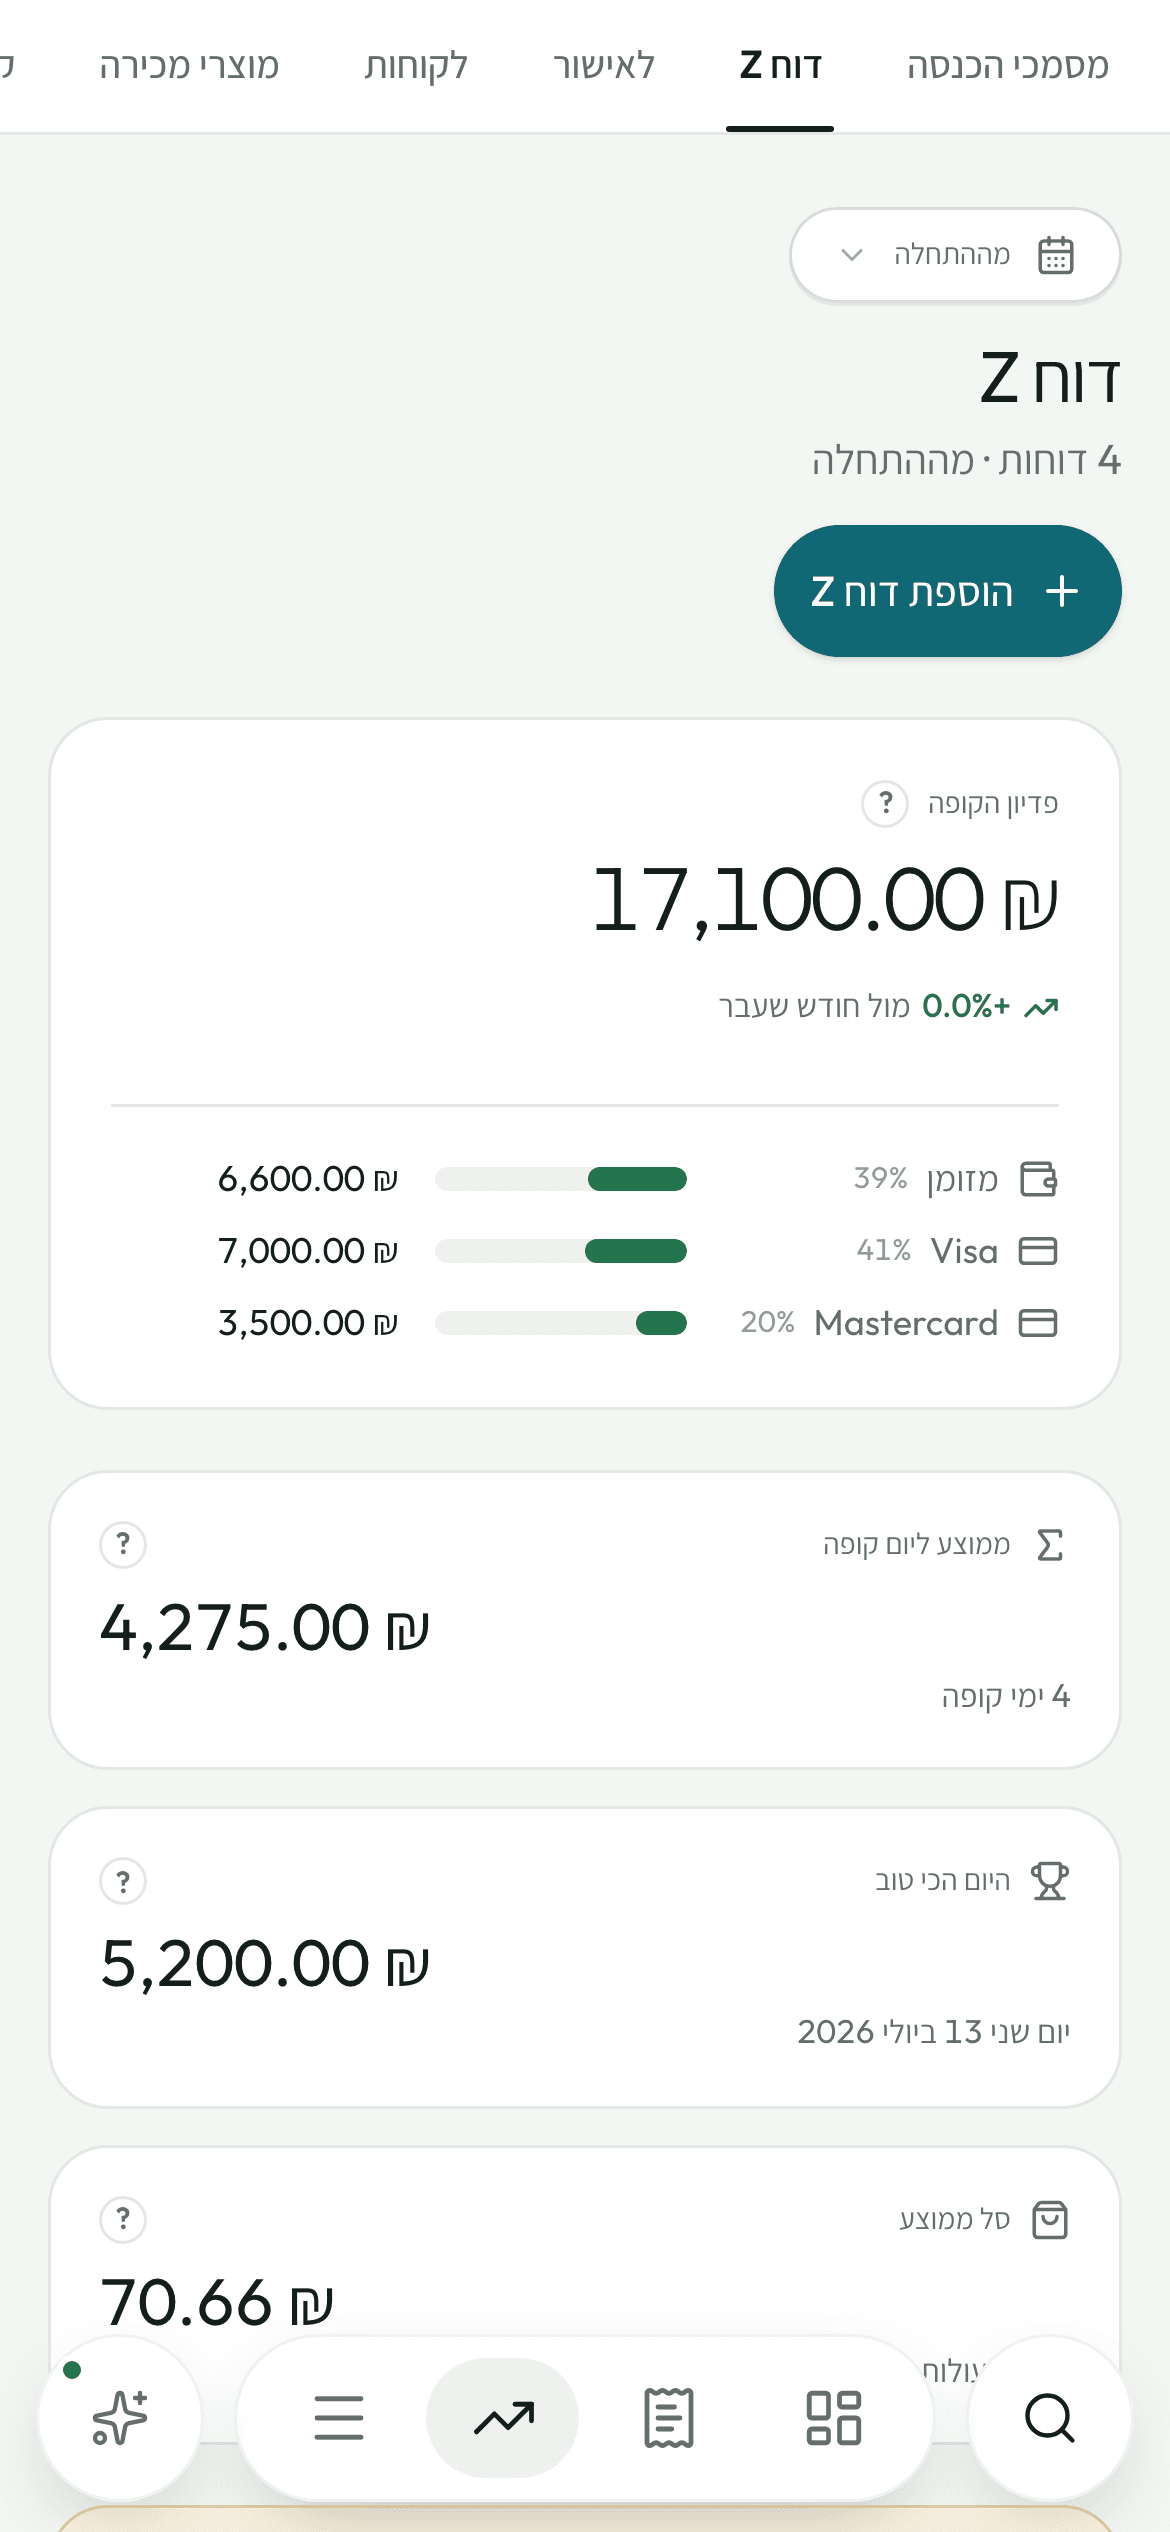This screenshot has width=1170, height=2532.
Task: Click the הוספת דוח Z button
Action: click(x=948, y=591)
